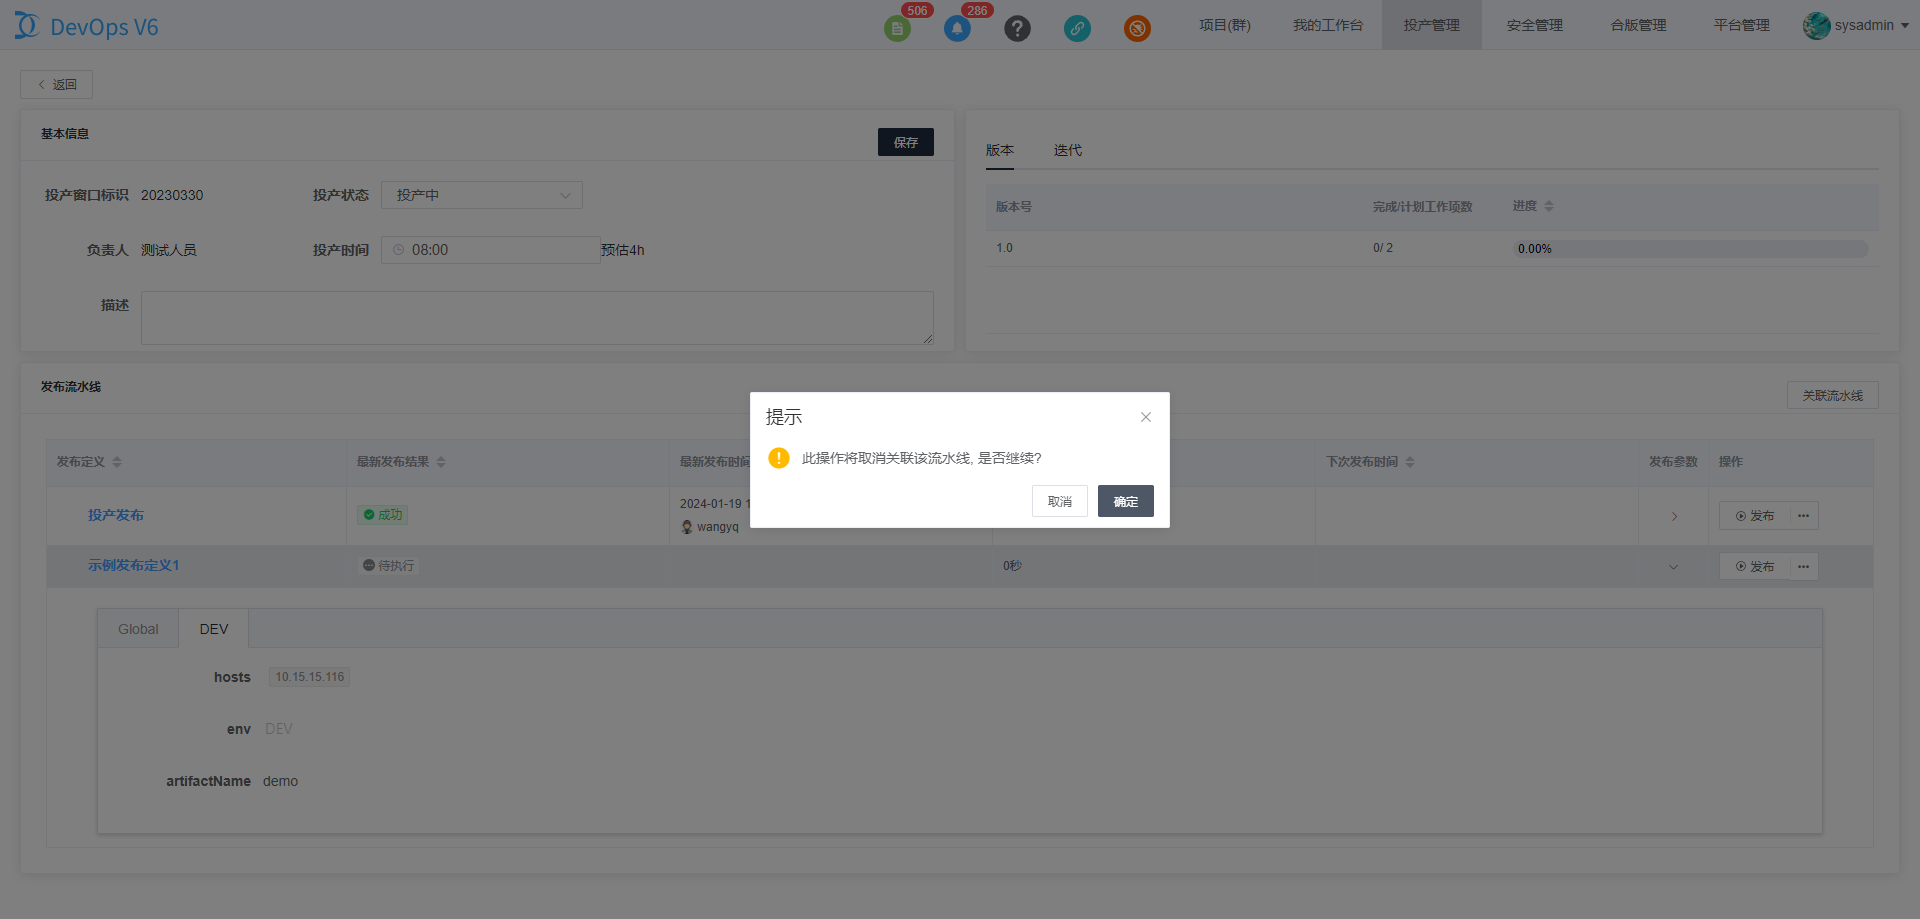Open more options for 投产发布 row
The width and height of the screenshot is (1920, 919).
click(1803, 516)
